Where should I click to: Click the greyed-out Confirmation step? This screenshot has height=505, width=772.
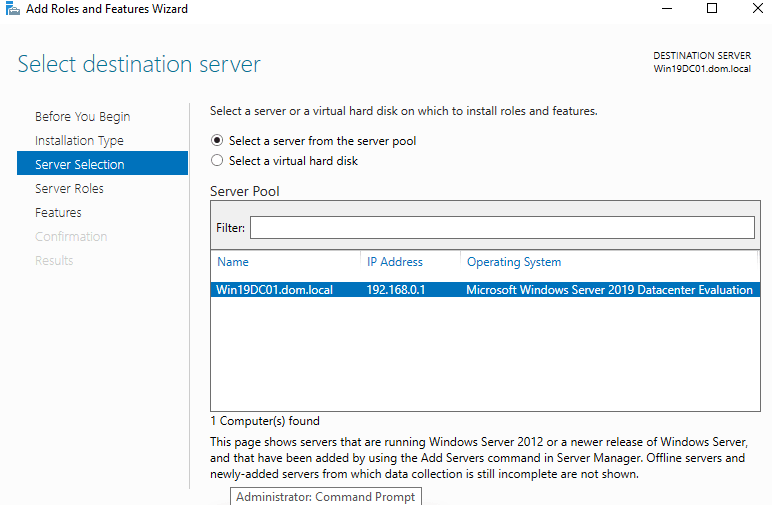click(x=71, y=237)
